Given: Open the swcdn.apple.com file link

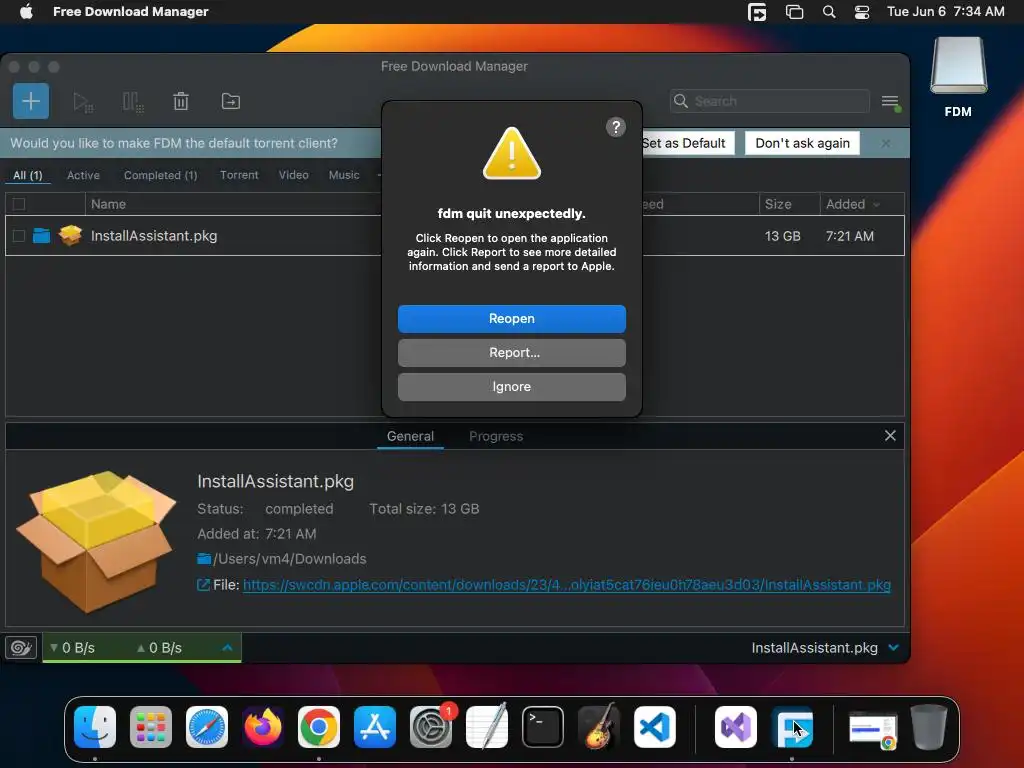Looking at the screenshot, I should pos(567,584).
